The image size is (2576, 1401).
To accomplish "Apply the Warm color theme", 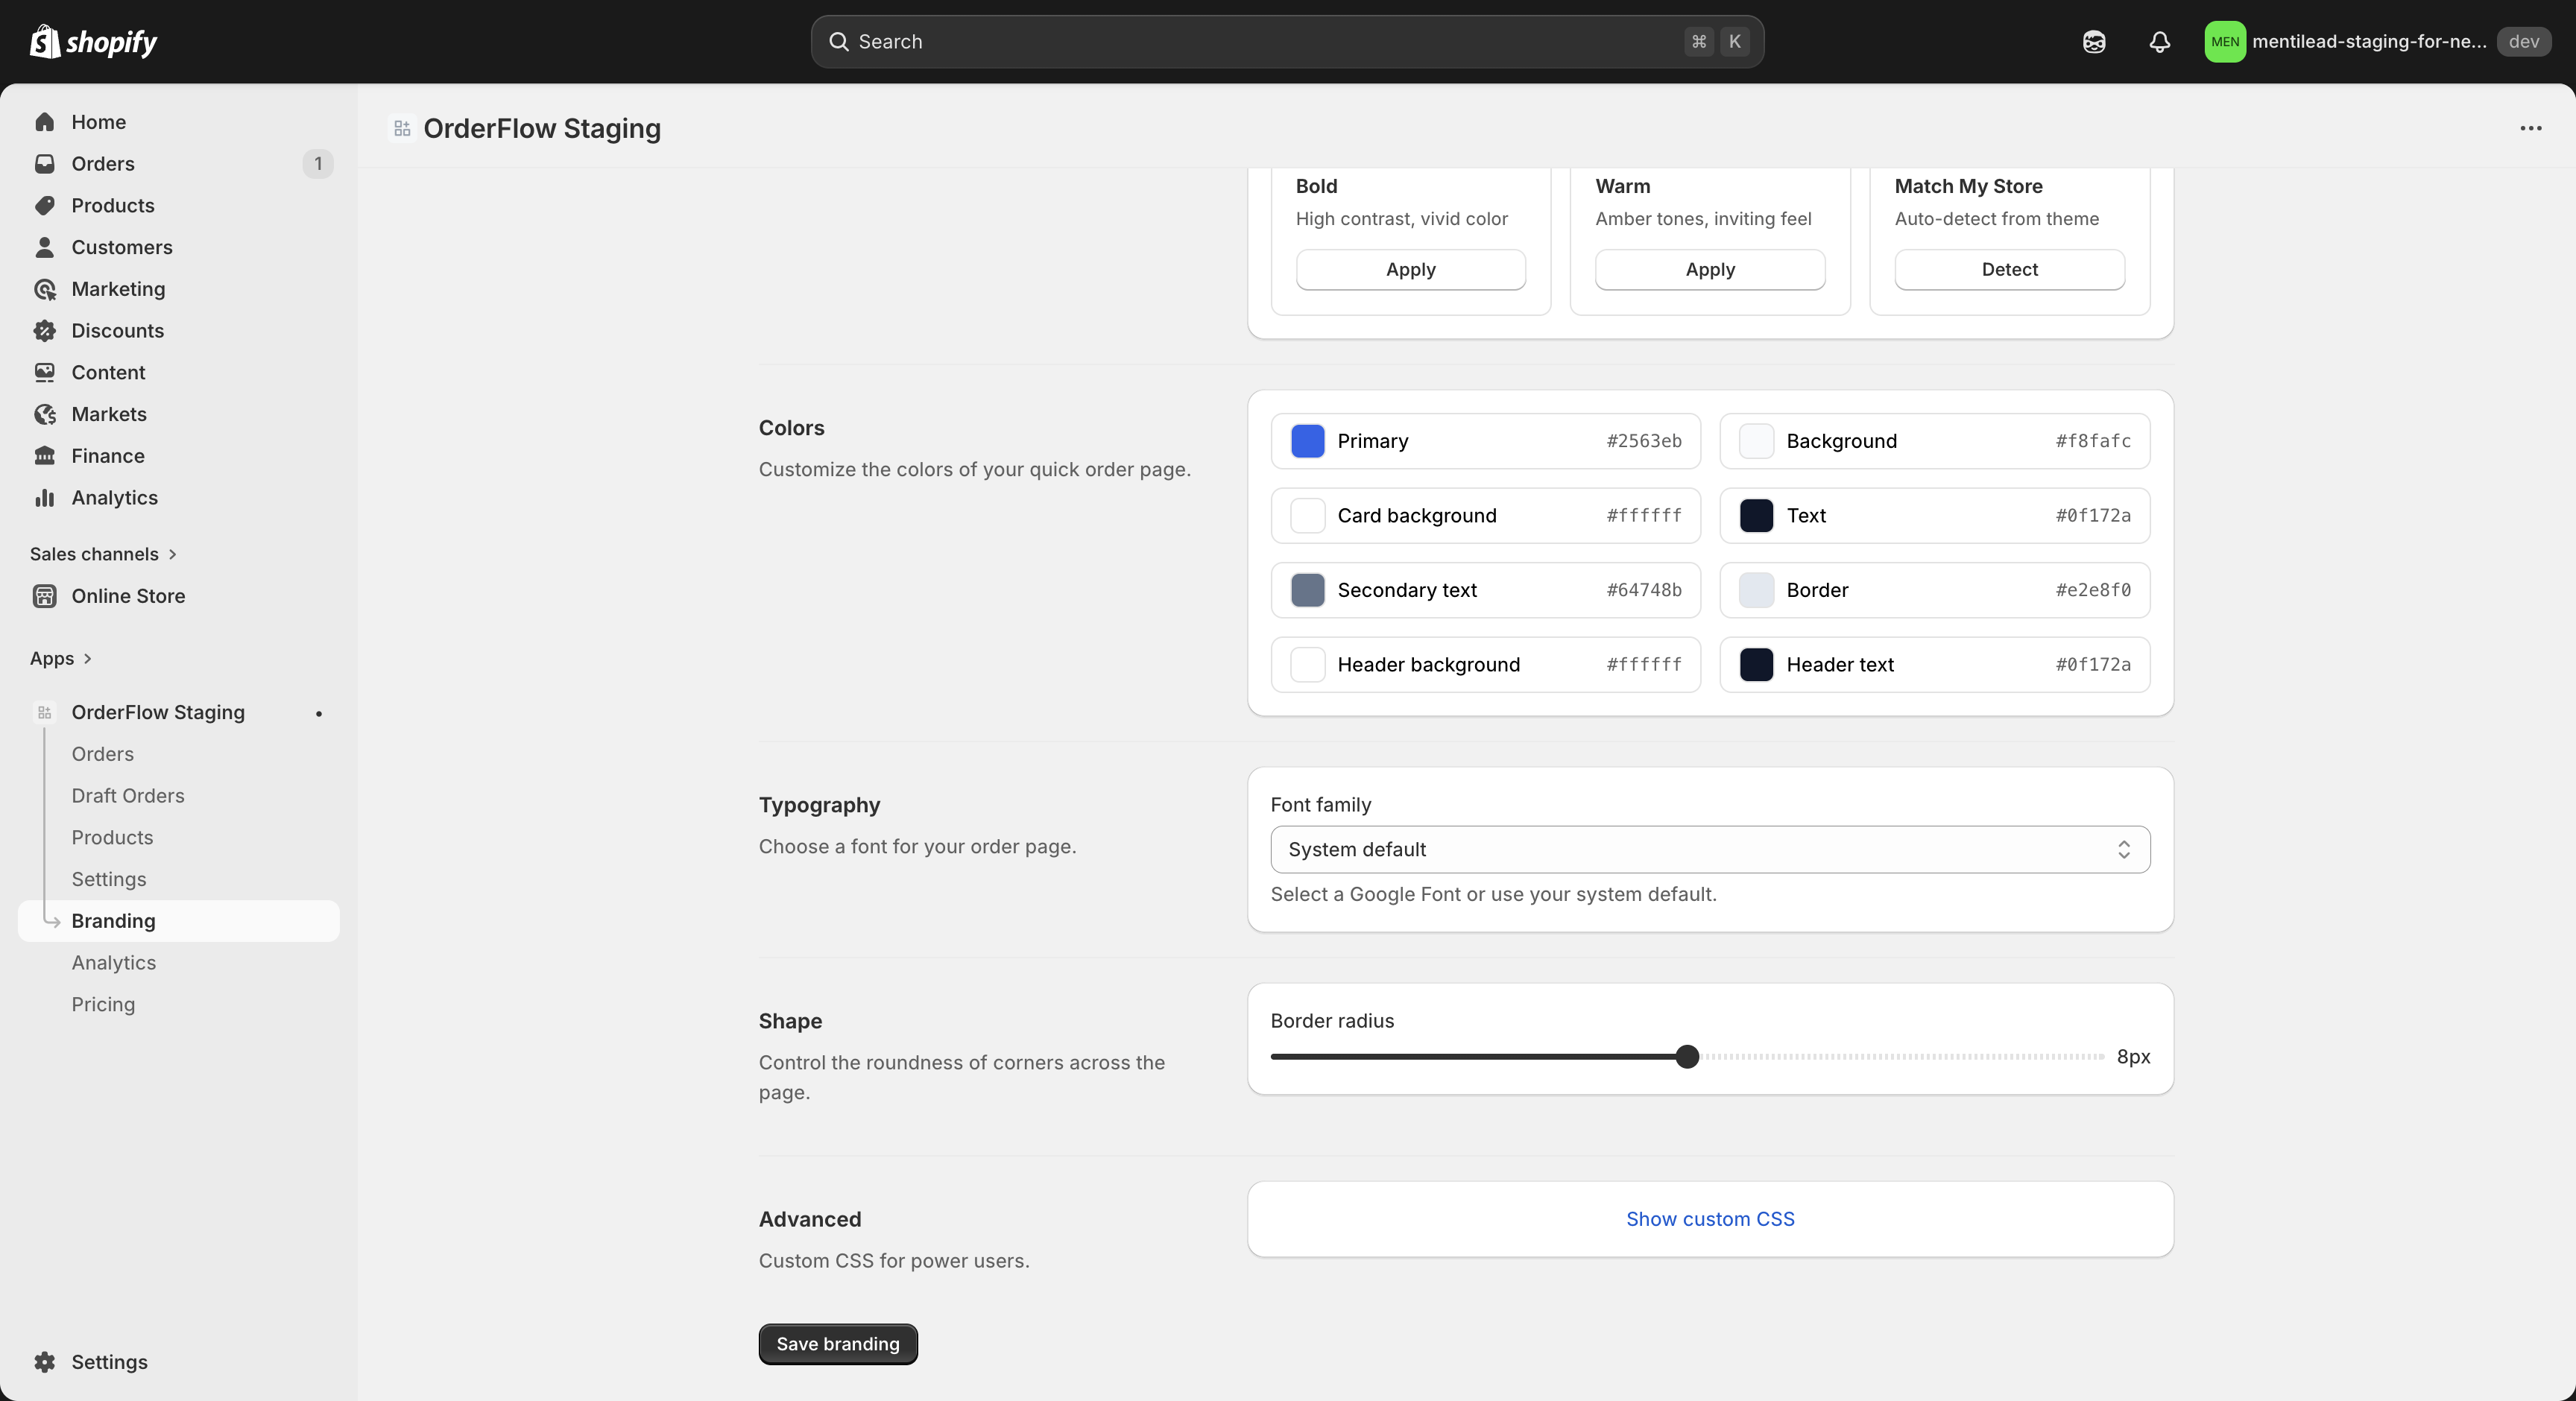I will click(x=1708, y=269).
